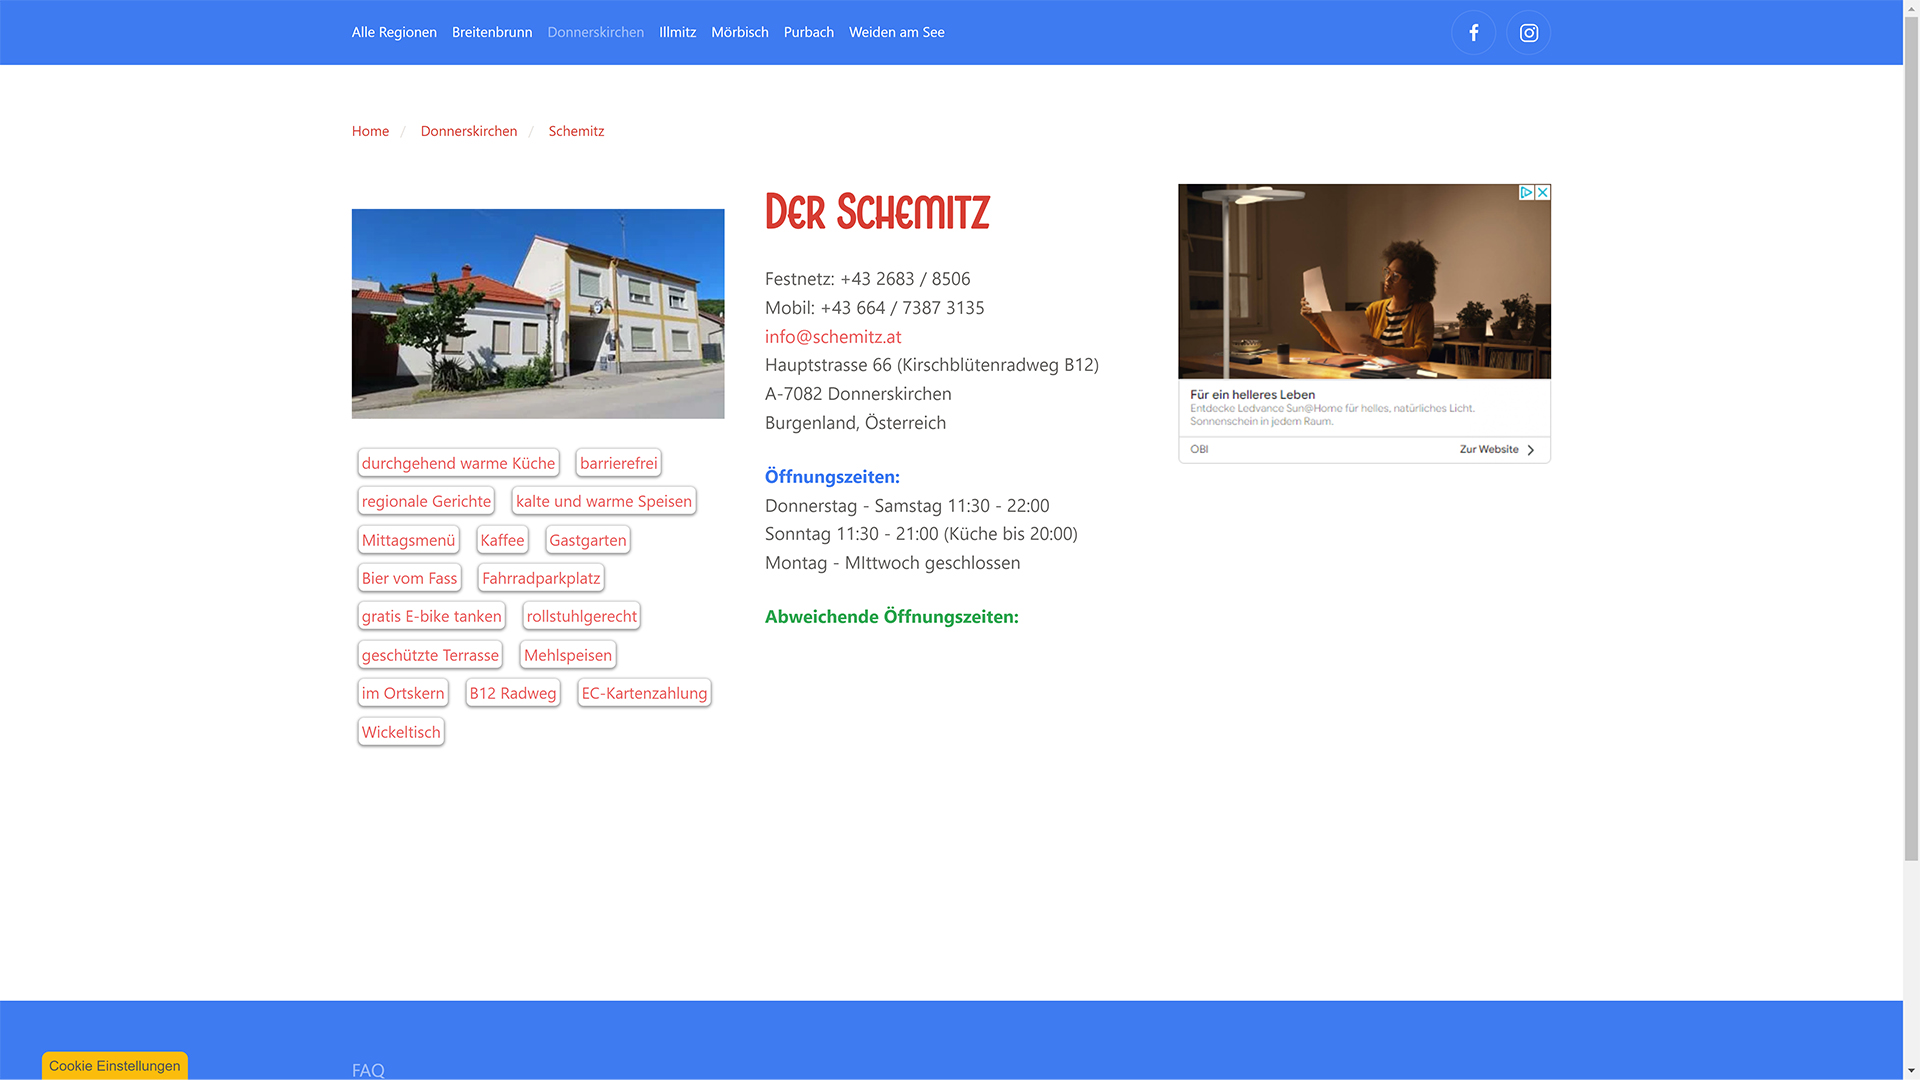1920x1080 pixels.
Task: Open the Alle Regionen menu item
Action: 394,32
